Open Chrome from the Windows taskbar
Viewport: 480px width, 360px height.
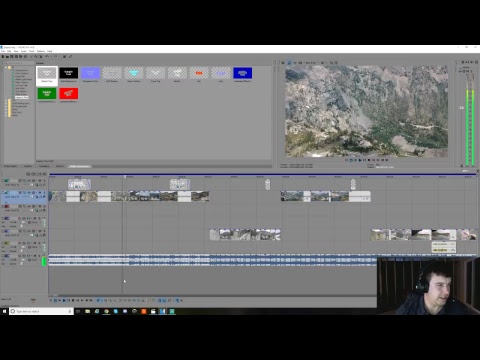(106, 311)
